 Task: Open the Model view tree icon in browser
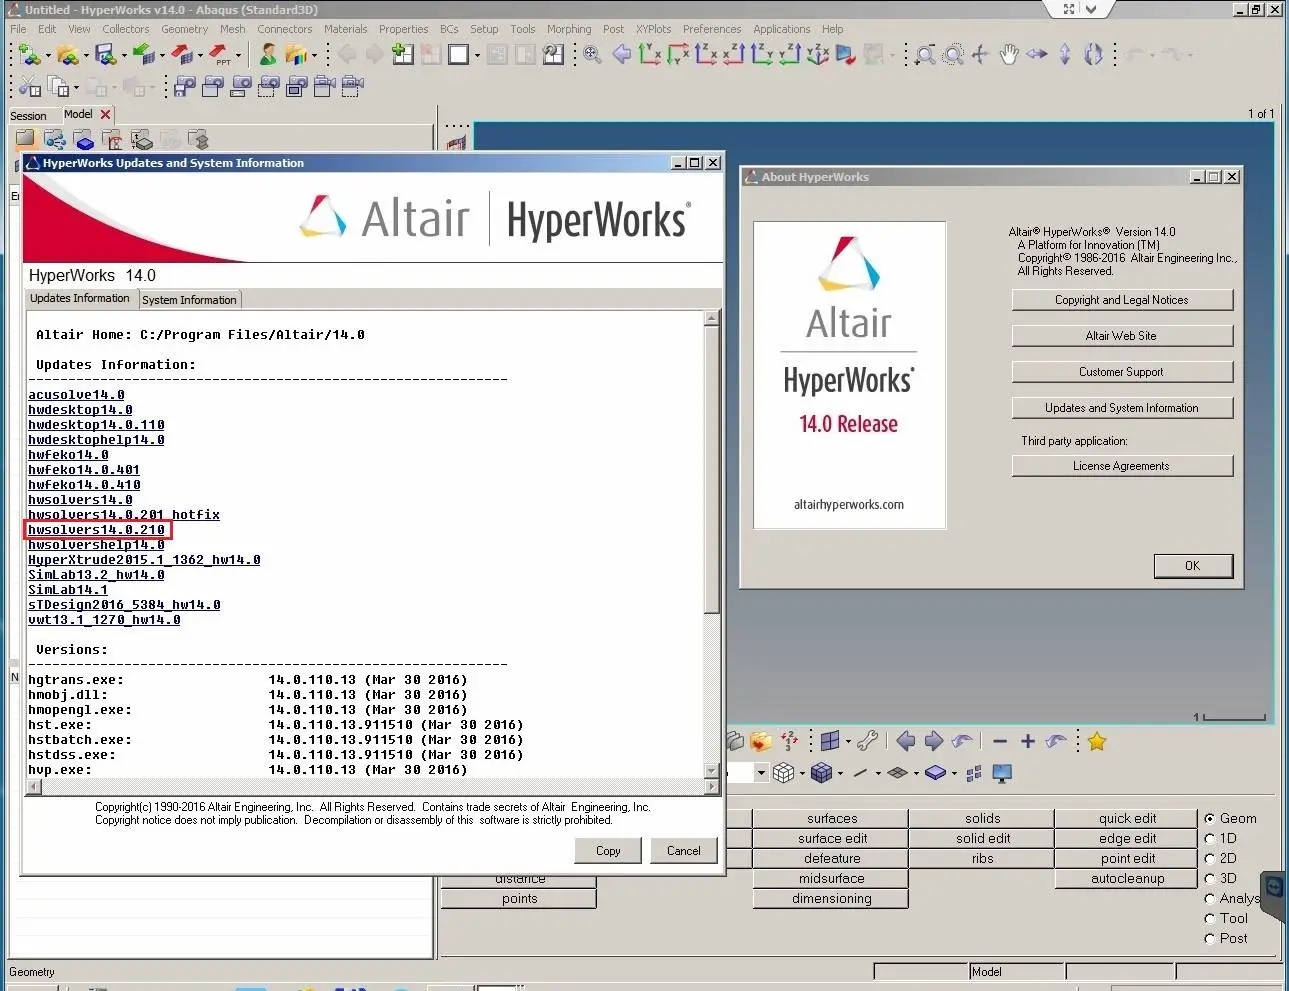coord(55,140)
